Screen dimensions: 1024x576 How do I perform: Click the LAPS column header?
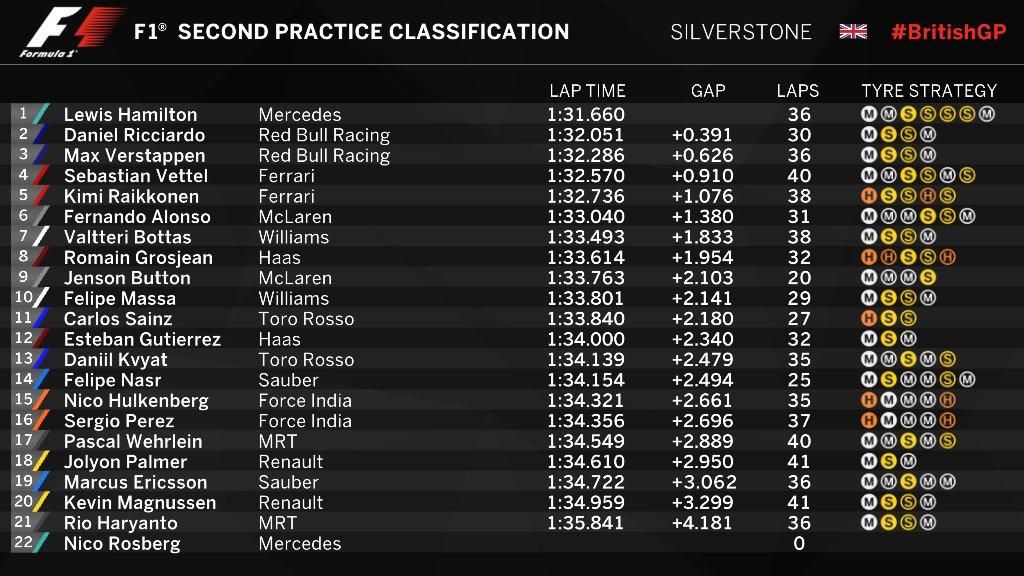click(x=798, y=91)
